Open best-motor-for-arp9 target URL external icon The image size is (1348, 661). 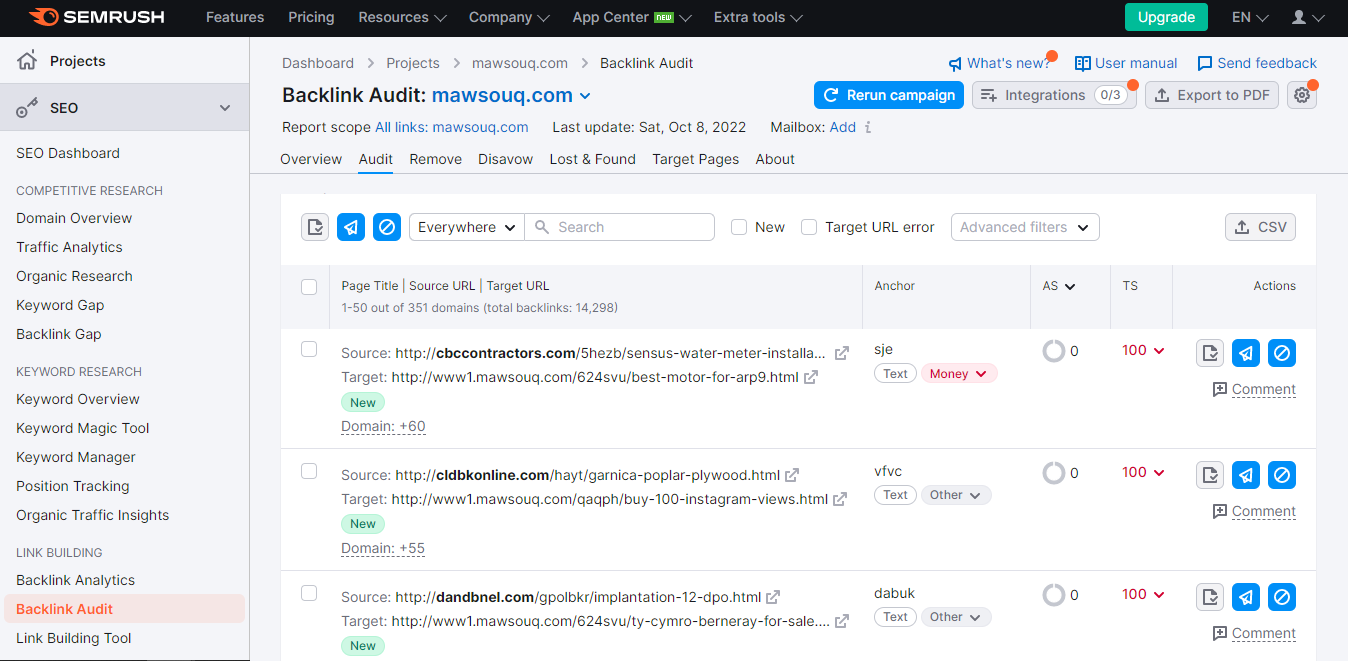811,377
